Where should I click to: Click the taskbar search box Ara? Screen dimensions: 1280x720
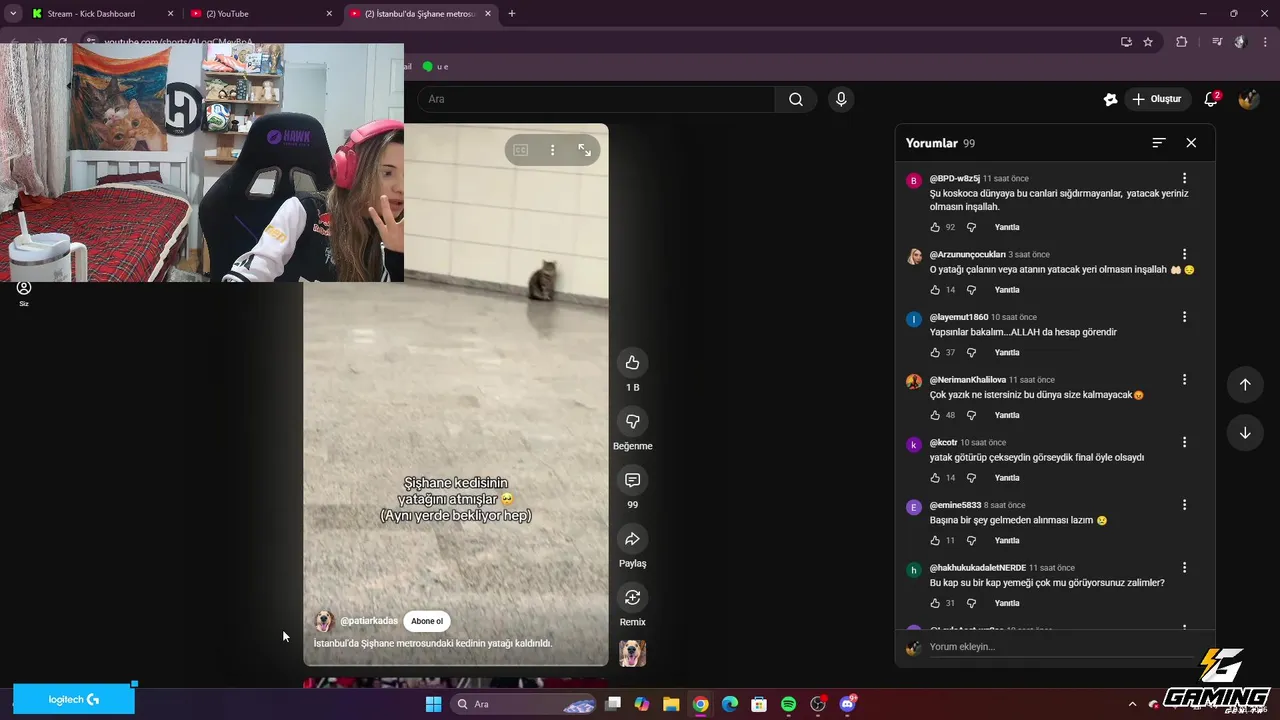[525, 704]
